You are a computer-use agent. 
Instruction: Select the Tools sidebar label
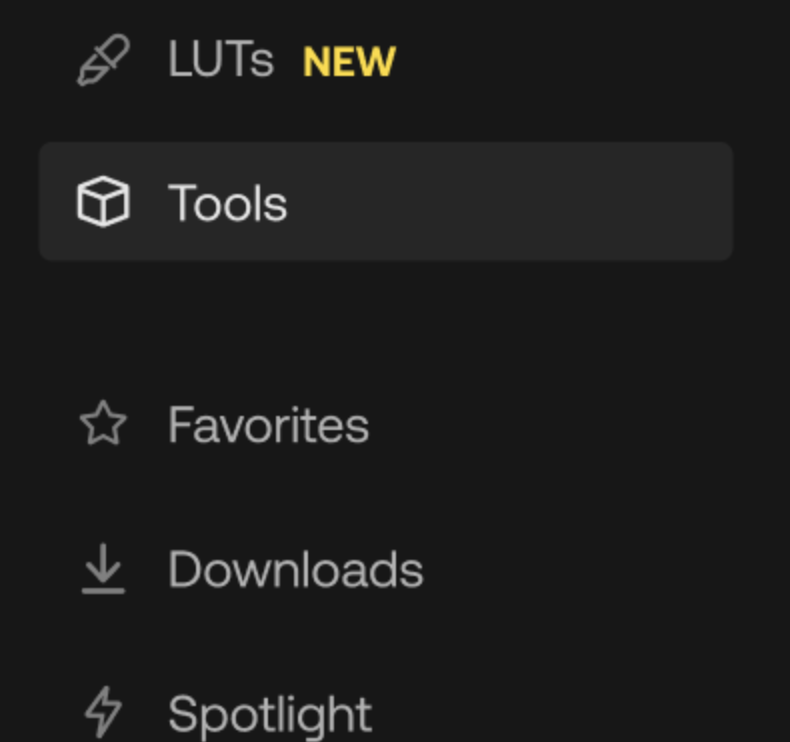click(x=228, y=203)
